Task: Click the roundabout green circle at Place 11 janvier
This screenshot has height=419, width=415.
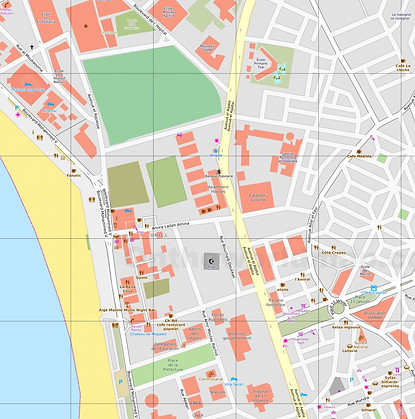Action: point(338,308)
